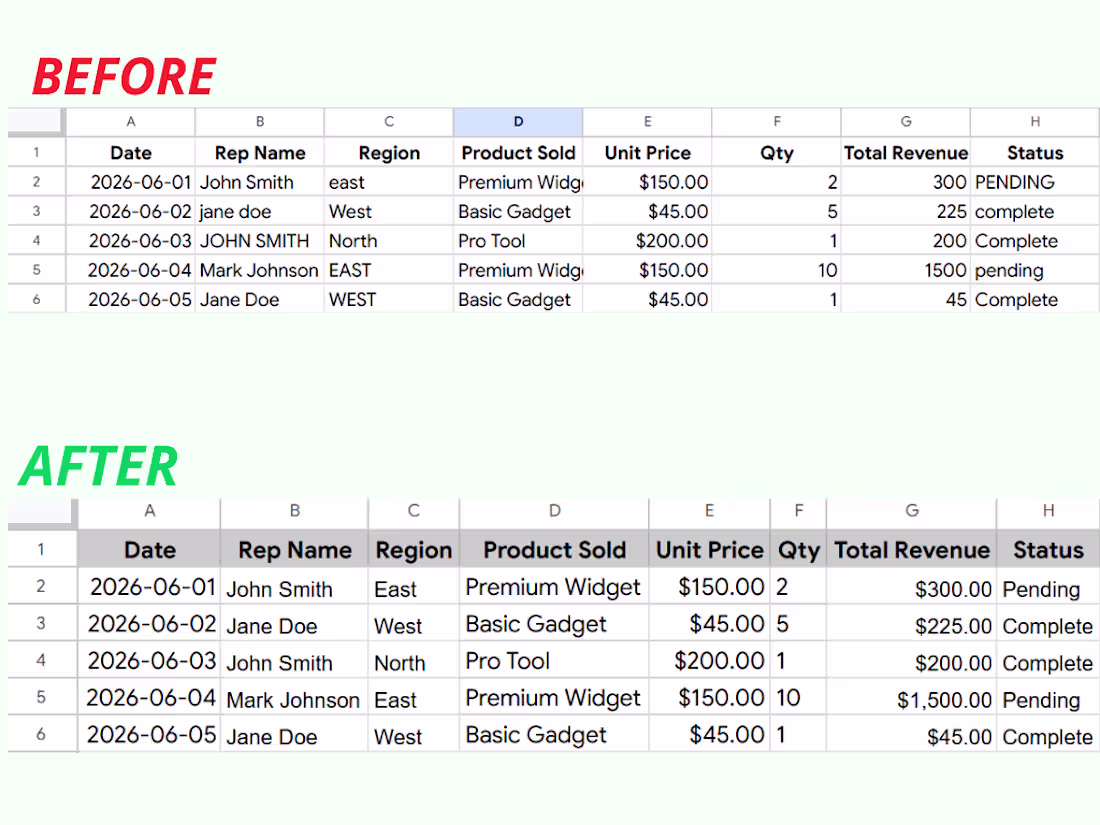The image size is (1100, 825).
Task: Select the '1500' total revenue cell
Action: coord(906,271)
